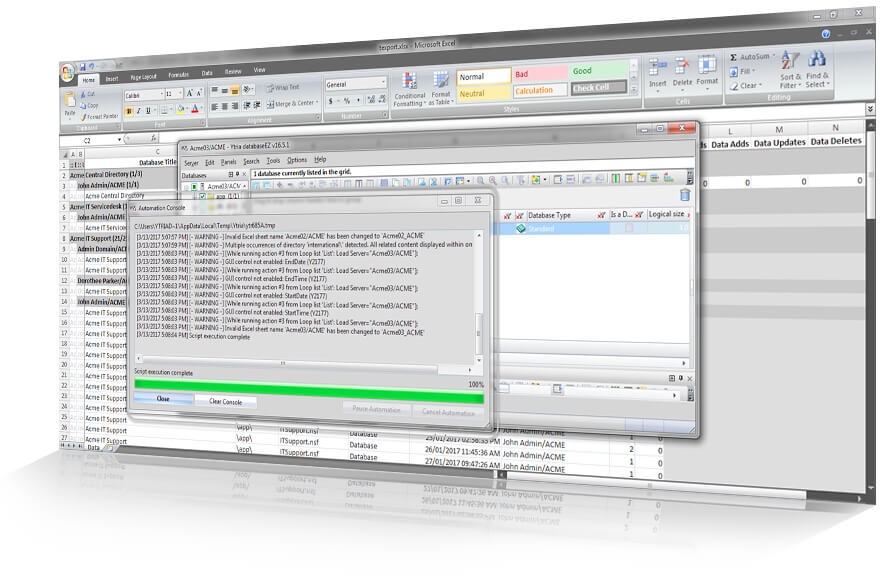
Task: Select the Neutral cell style
Action: (483, 93)
